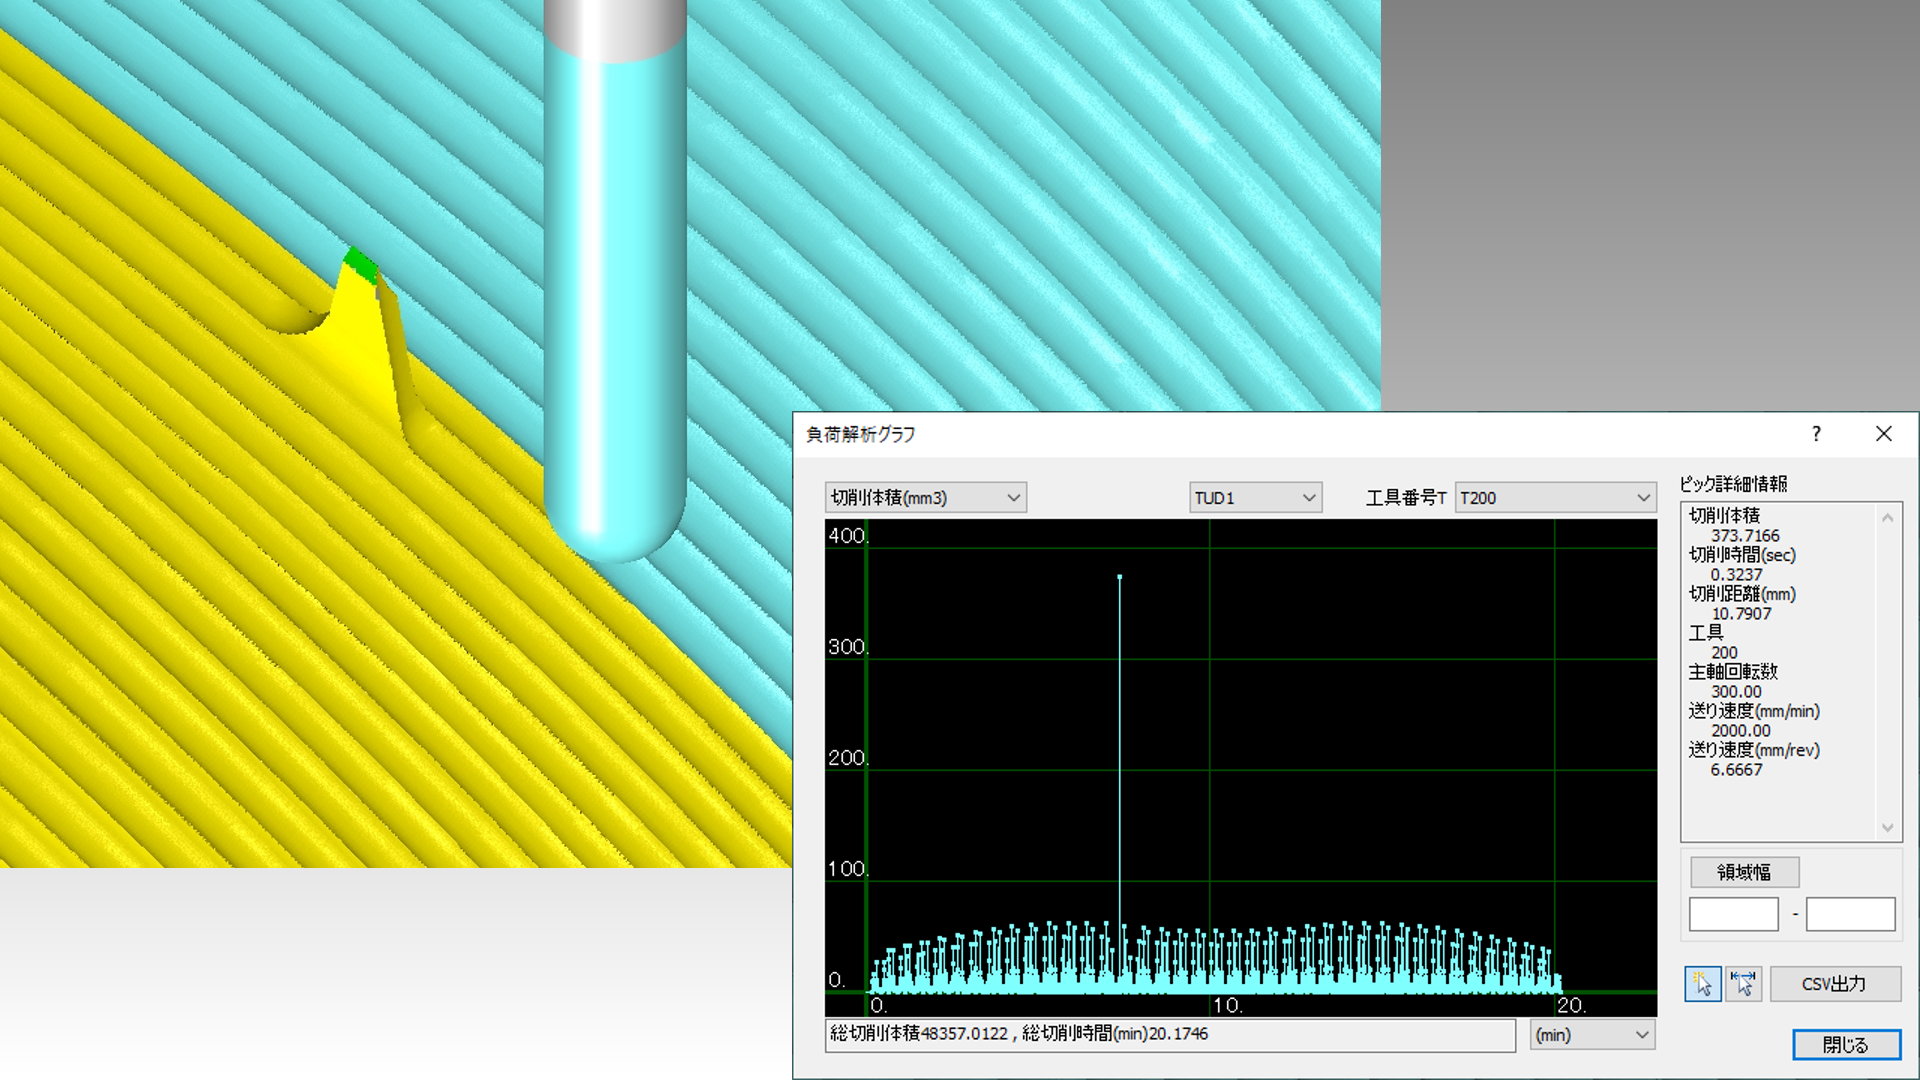Click the 300.00 spindle speed value

click(1736, 692)
